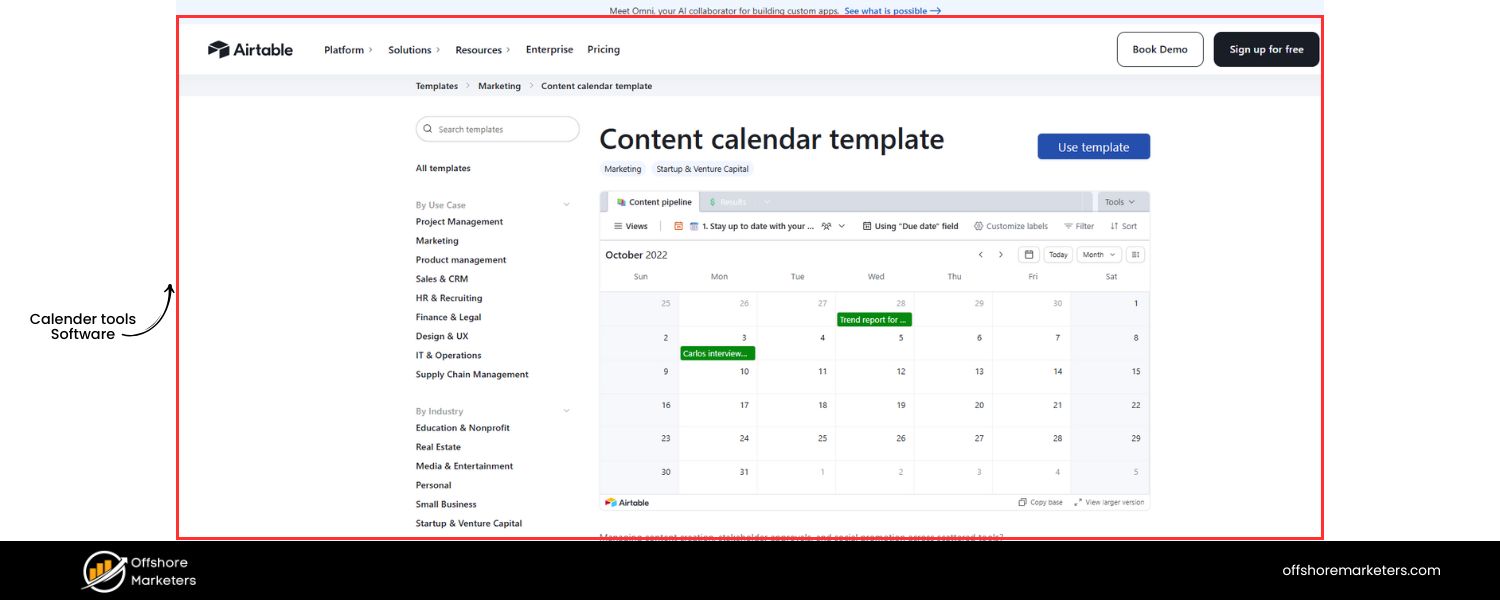Click the search magnifier icon
The image size is (1500, 600).
[428, 129]
